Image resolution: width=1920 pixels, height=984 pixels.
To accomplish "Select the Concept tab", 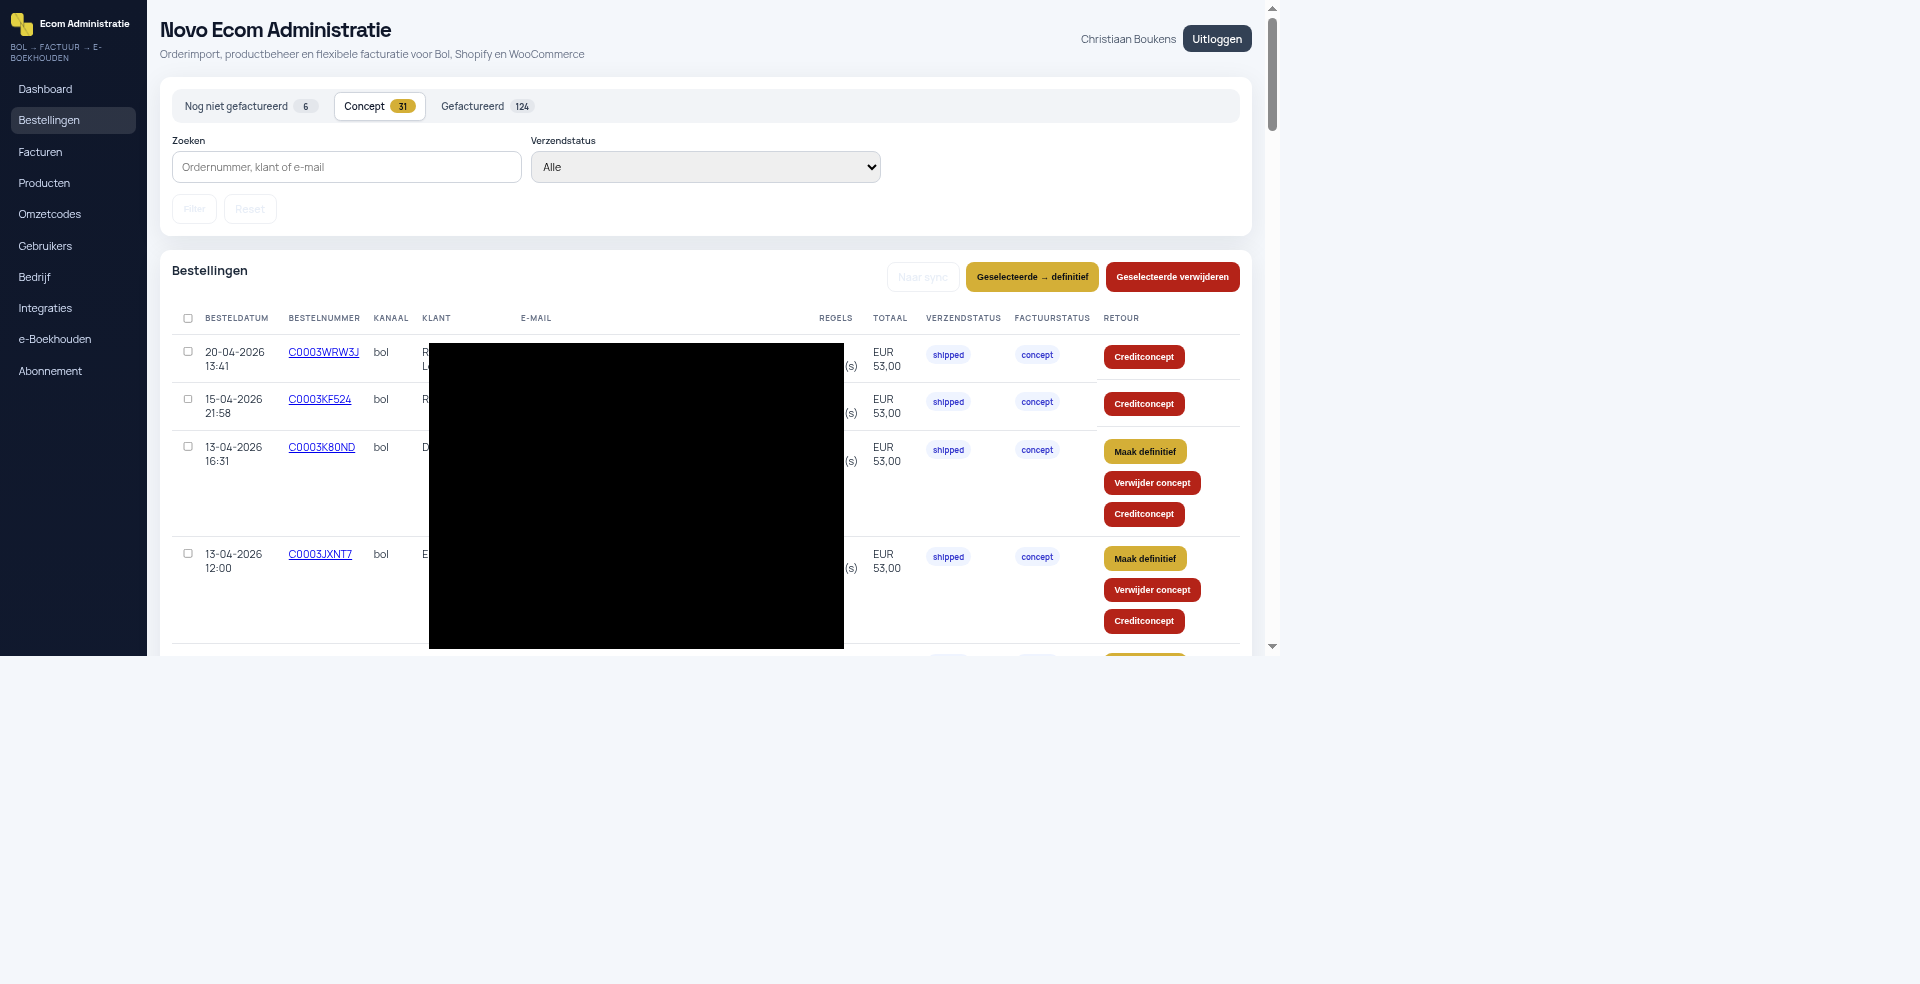I will pos(380,106).
